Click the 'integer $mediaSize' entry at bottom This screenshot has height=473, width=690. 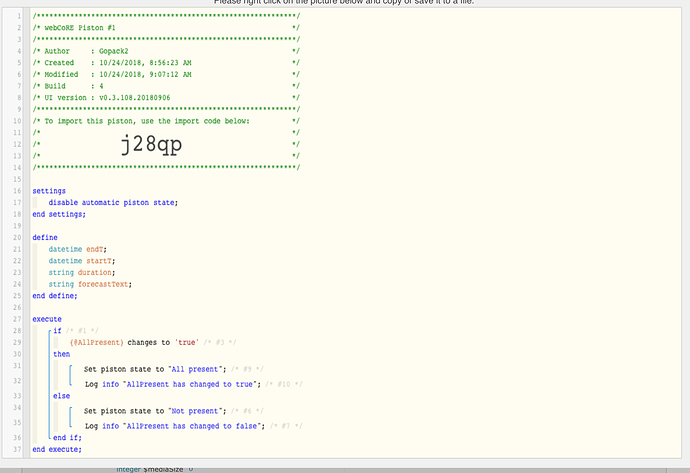(x=154, y=469)
